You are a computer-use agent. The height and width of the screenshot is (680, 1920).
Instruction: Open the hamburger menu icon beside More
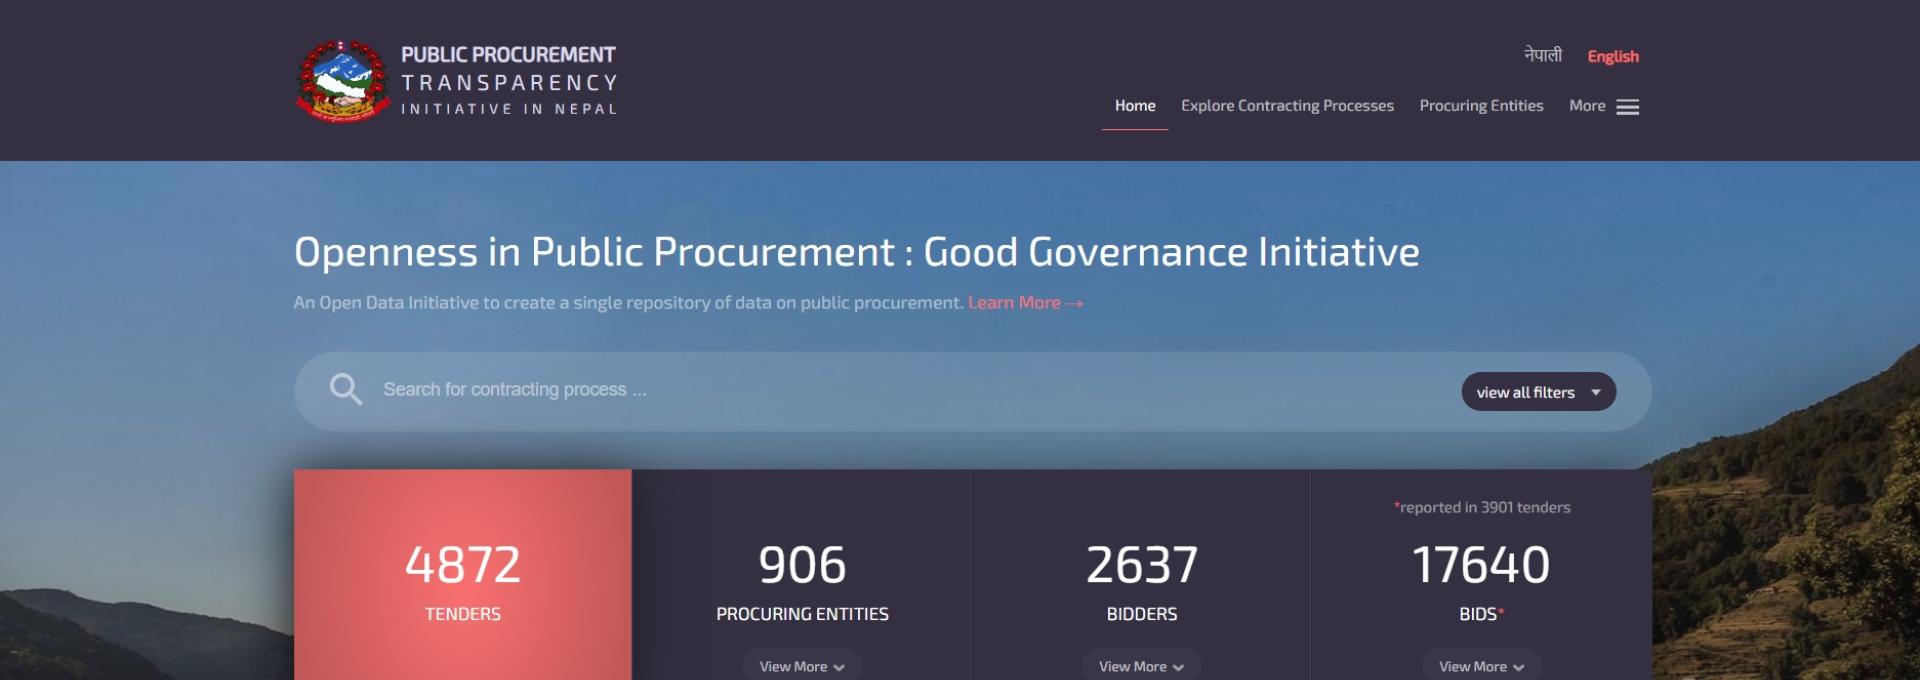[x=1627, y=107]
